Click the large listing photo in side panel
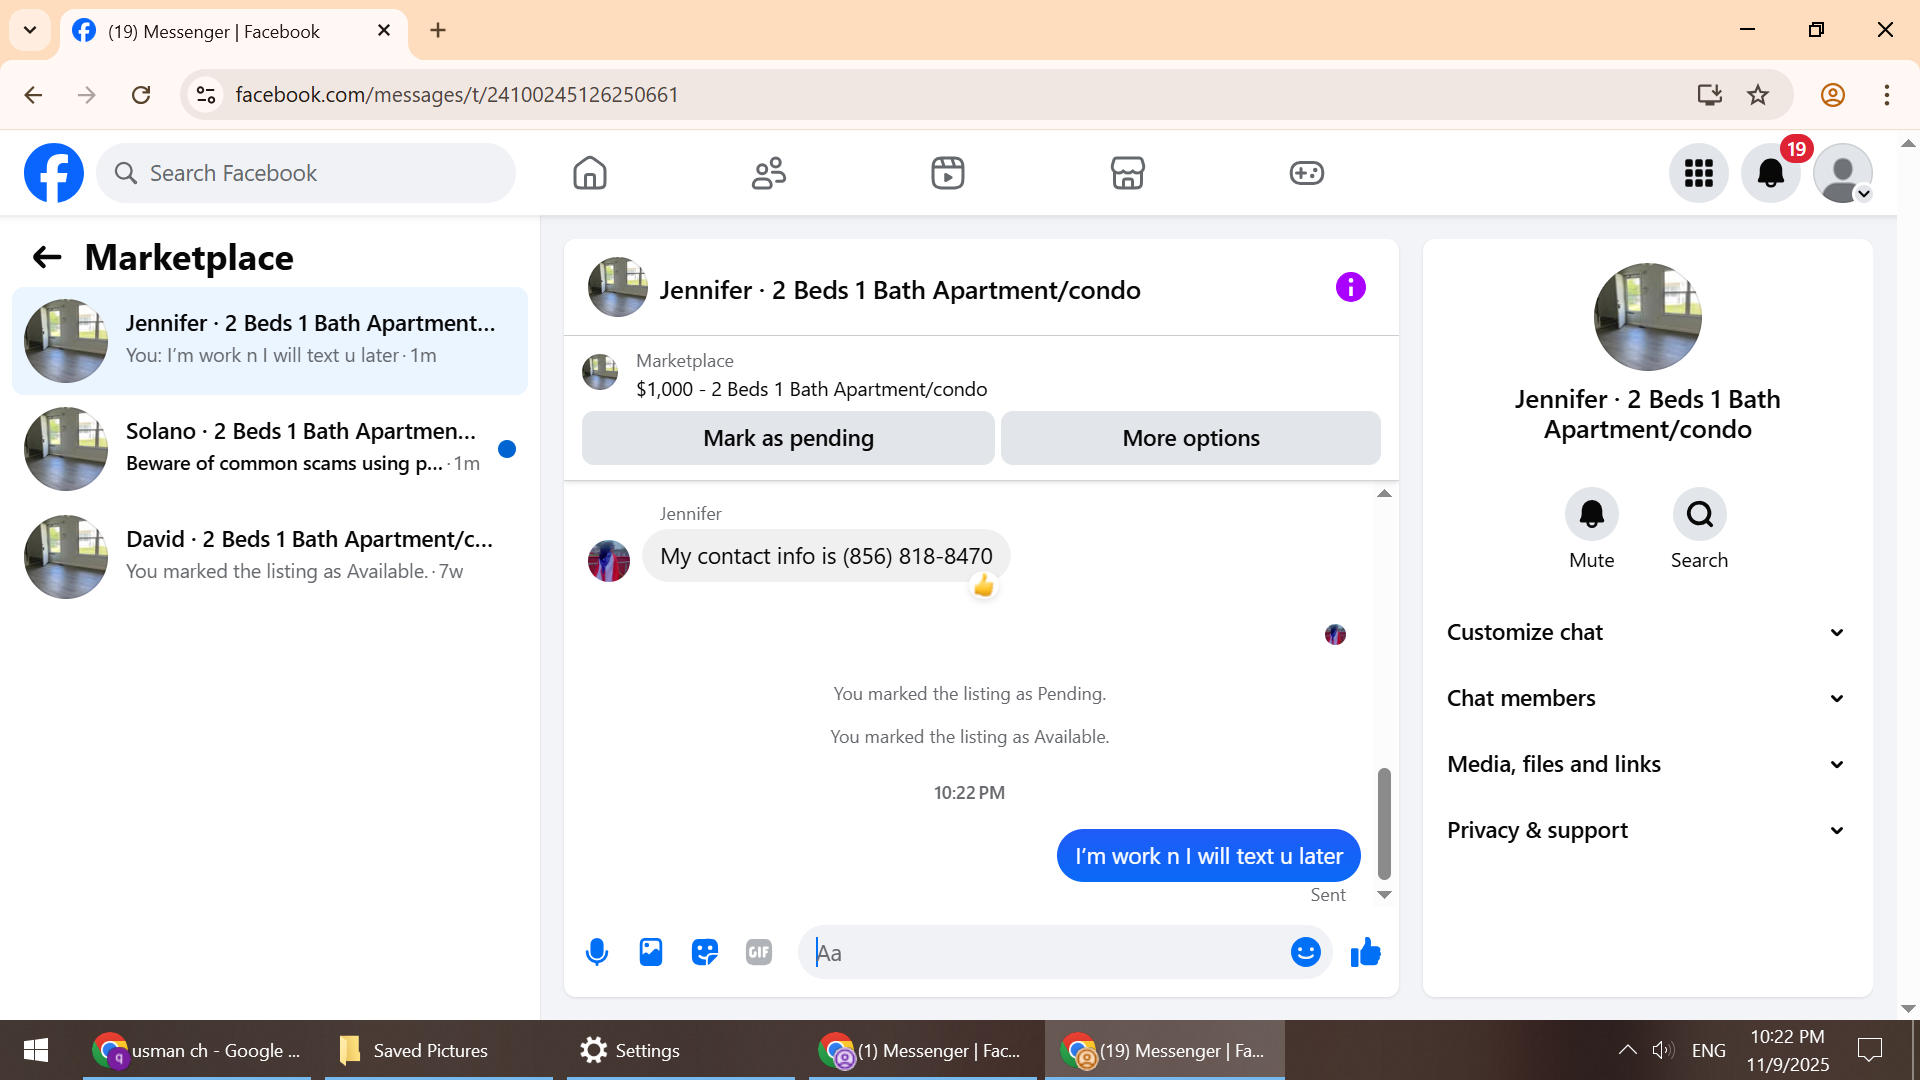Image resolution: width=1920 pixels, height=1080 pixels. click(1648, 317)
